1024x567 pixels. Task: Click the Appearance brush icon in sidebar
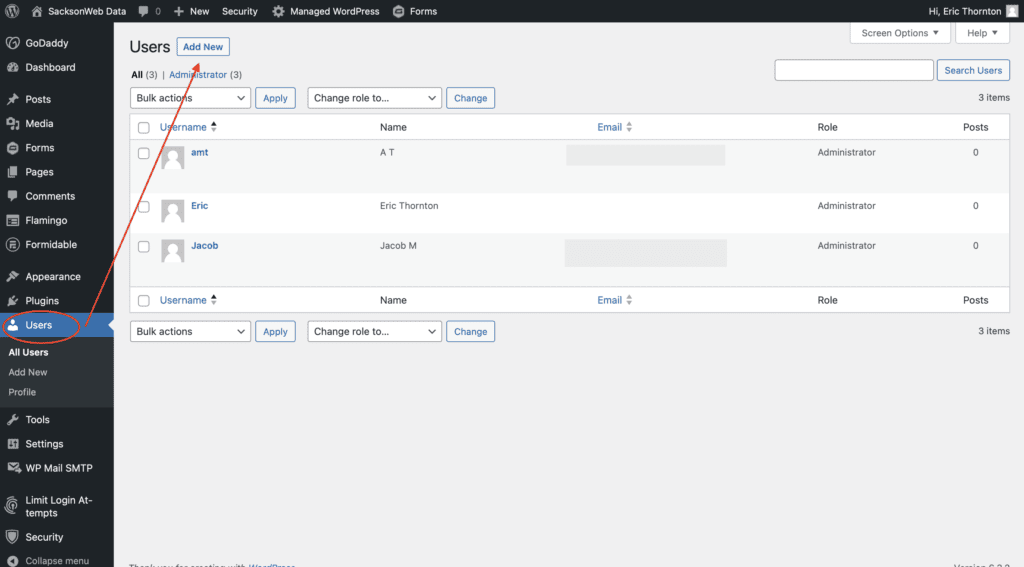click(x=12, y=276)
